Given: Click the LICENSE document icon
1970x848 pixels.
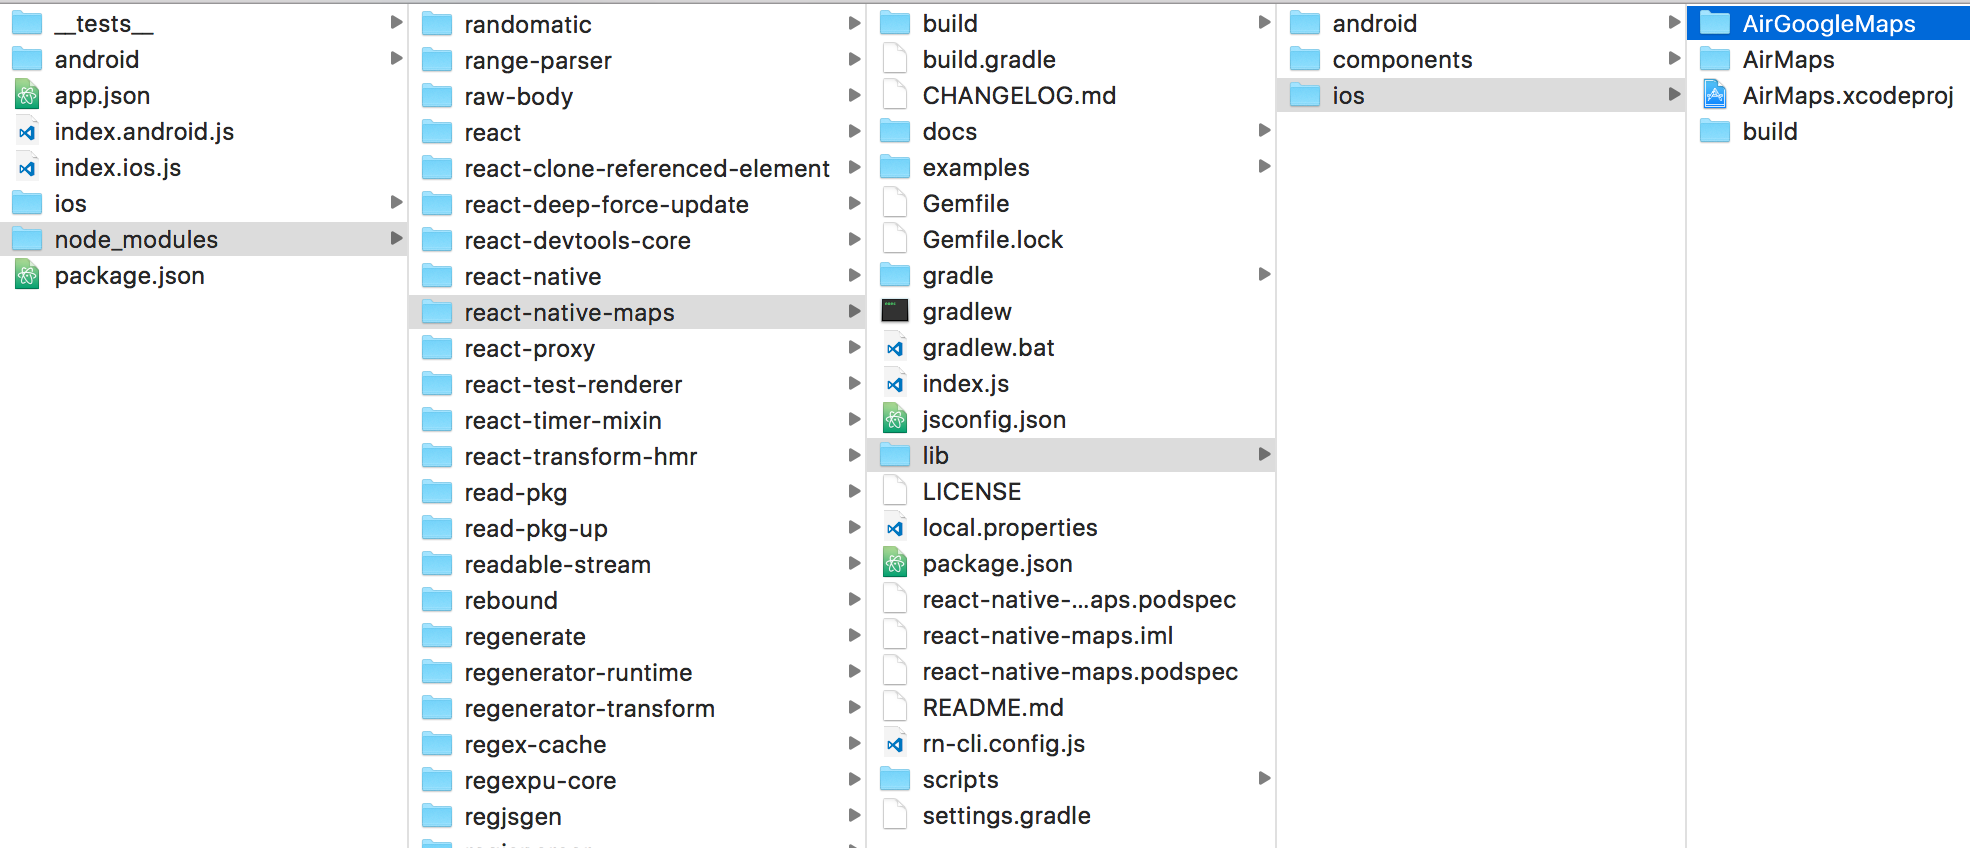Looking at the screenshot, I should (x=895, y=492).
